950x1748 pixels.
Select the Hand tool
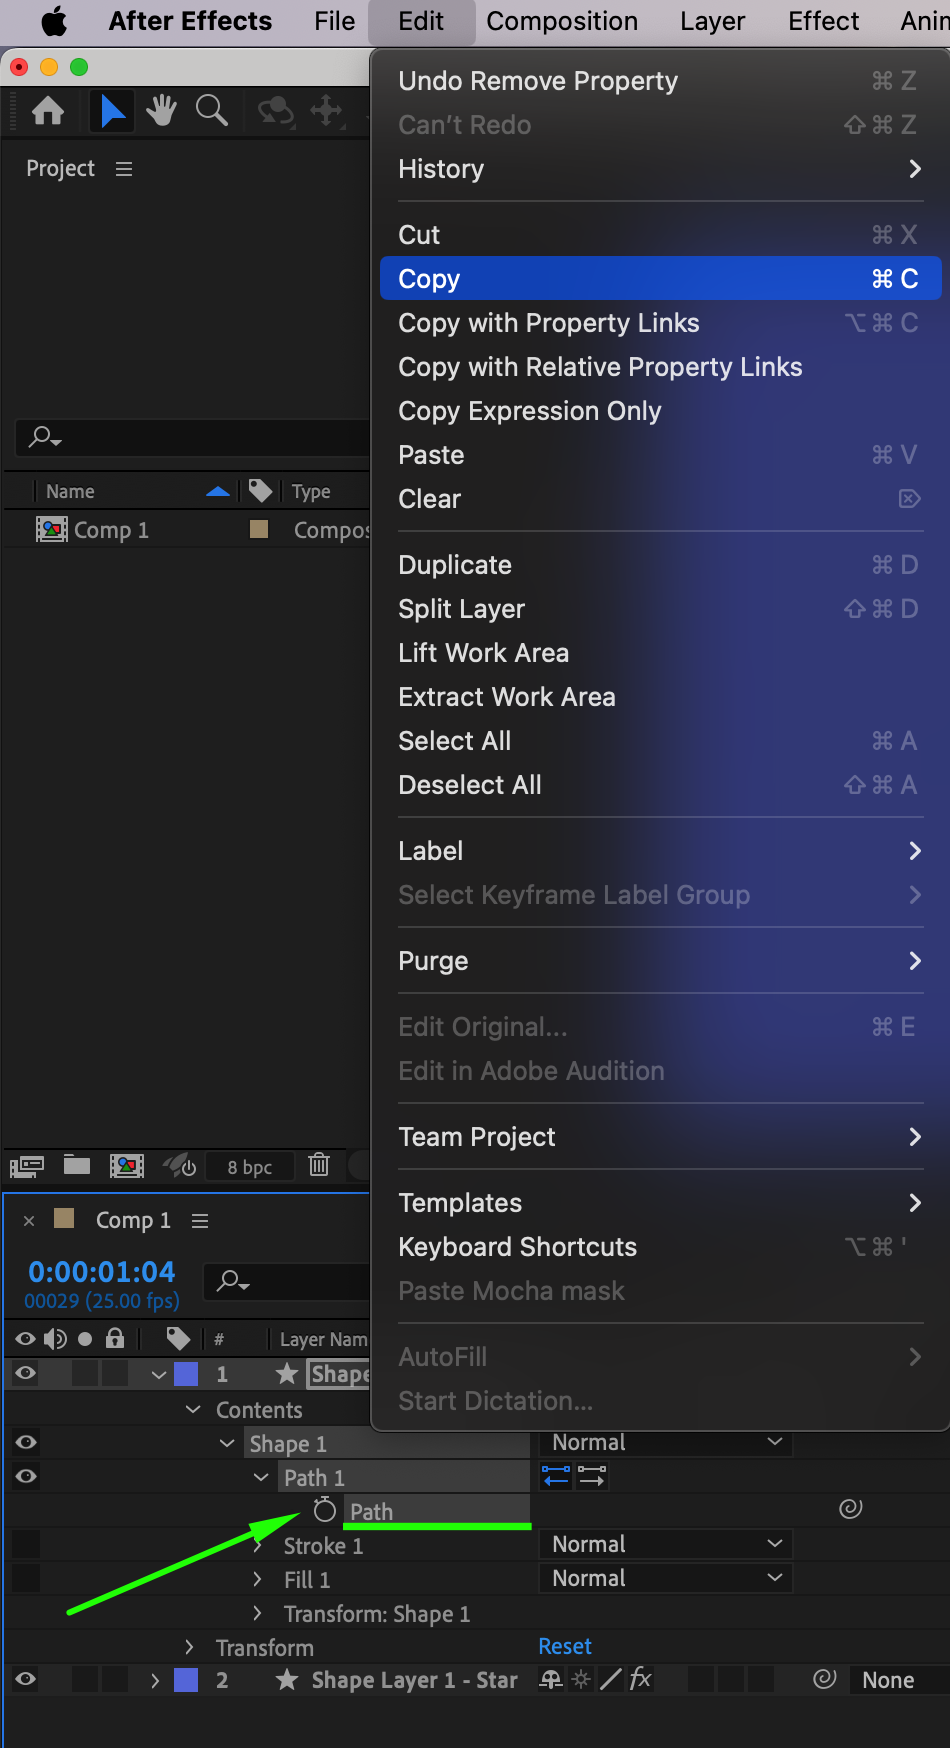pos(161,110)
